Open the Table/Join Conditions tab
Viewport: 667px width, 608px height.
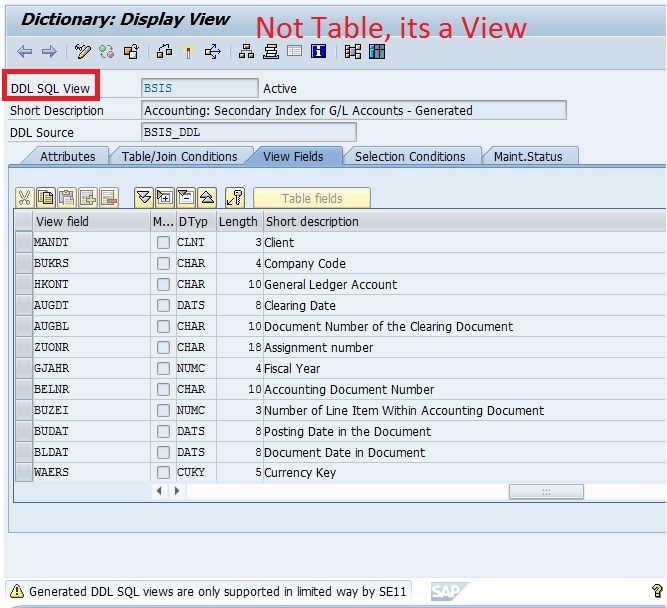pyautogui.click(x=180, y=157)
